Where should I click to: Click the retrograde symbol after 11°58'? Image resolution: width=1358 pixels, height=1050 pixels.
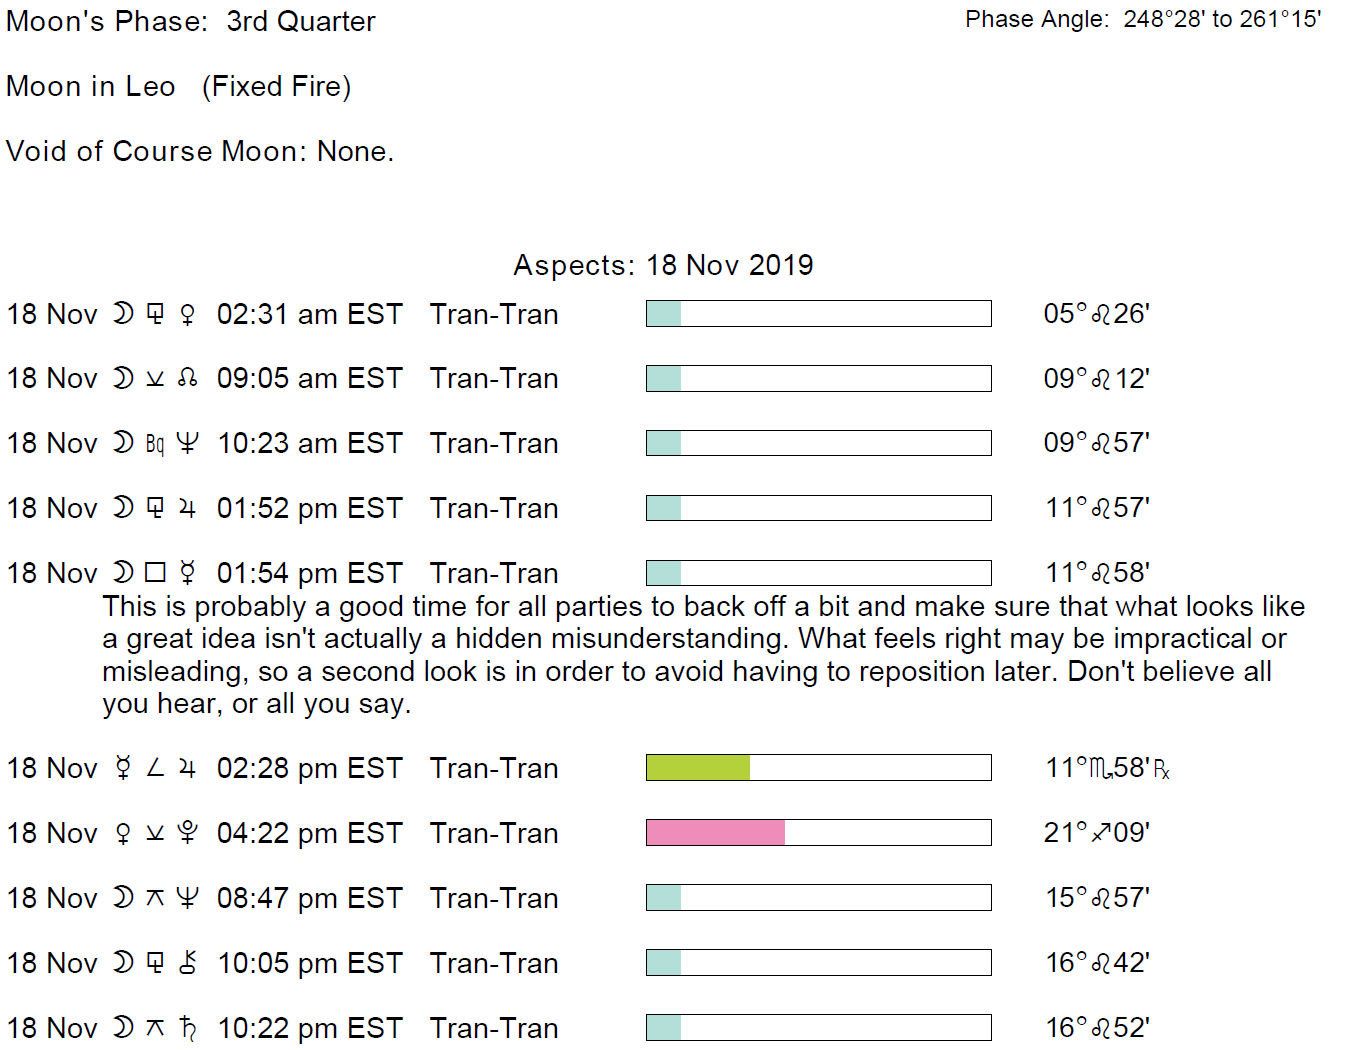coord(1162,769)
